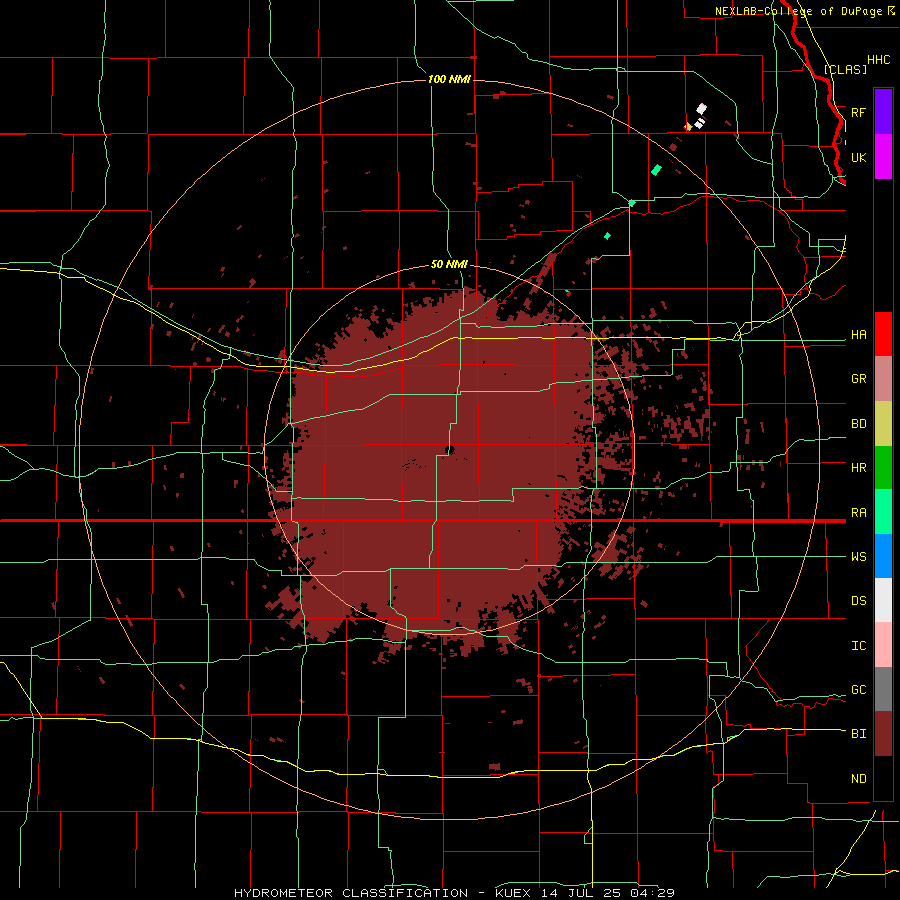900x900 pixels.
Task: Click the RA legend label
Action: [858, 513]
